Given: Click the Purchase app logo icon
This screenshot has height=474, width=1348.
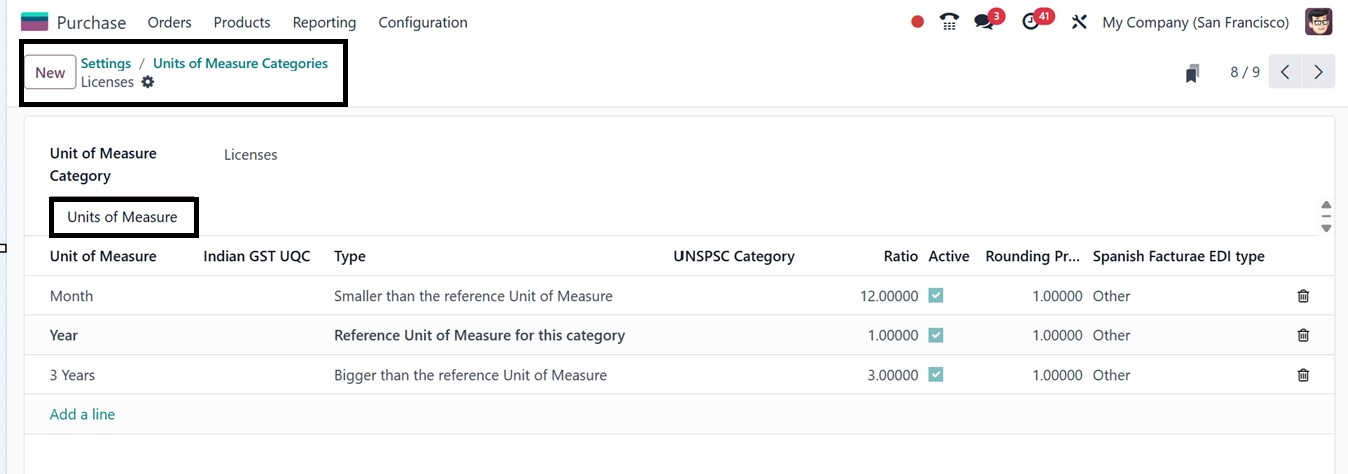Looking at the screenshot, I should pyautogui.click(x=34, y=22).
